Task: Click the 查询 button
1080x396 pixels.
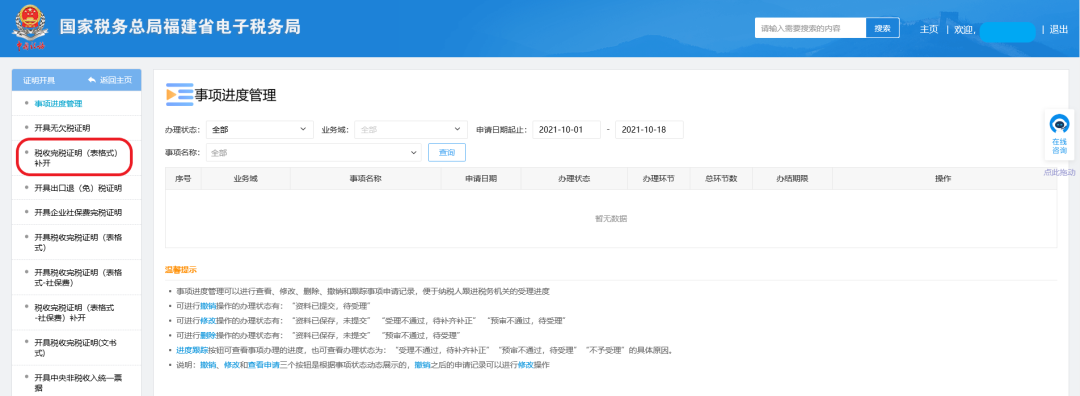Action: [446, 152]
